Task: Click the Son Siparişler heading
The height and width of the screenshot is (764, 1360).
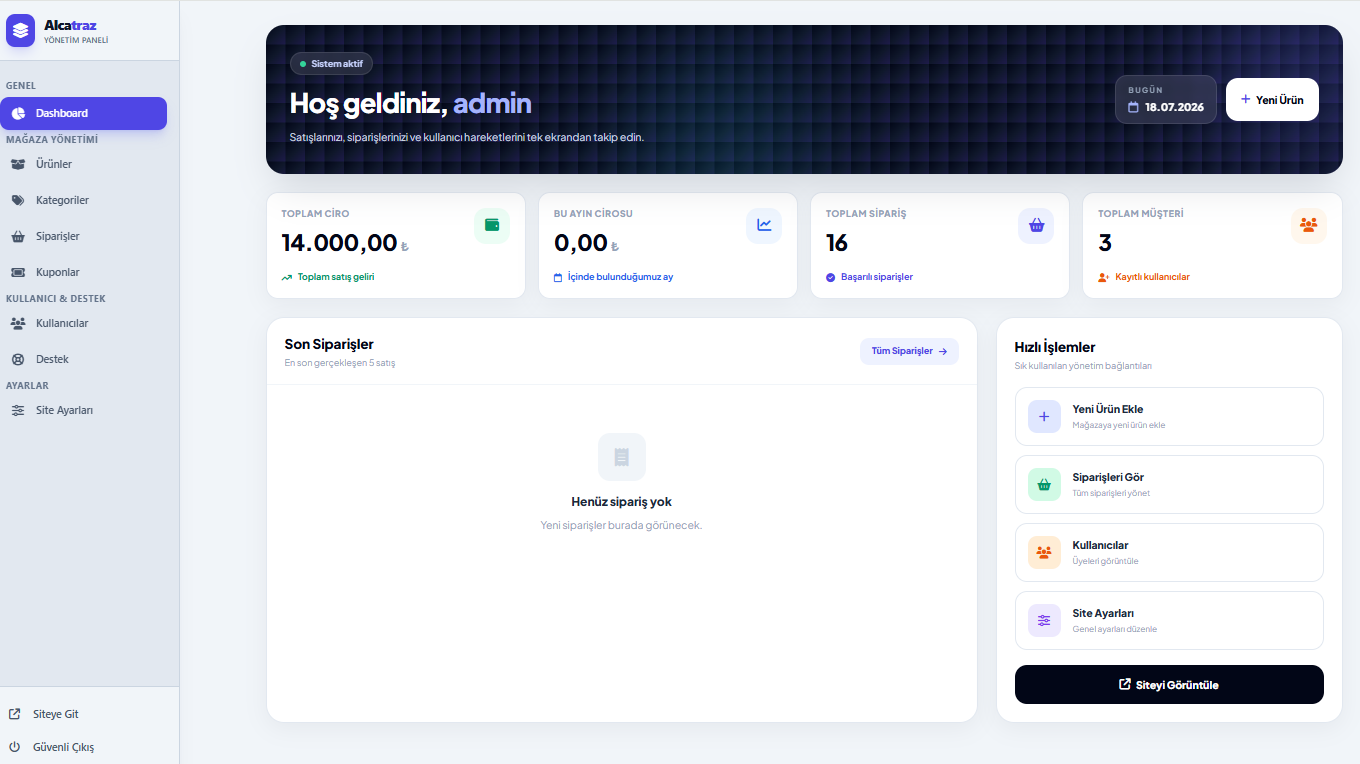Action: pyautogui.click(x=329, y=344)
